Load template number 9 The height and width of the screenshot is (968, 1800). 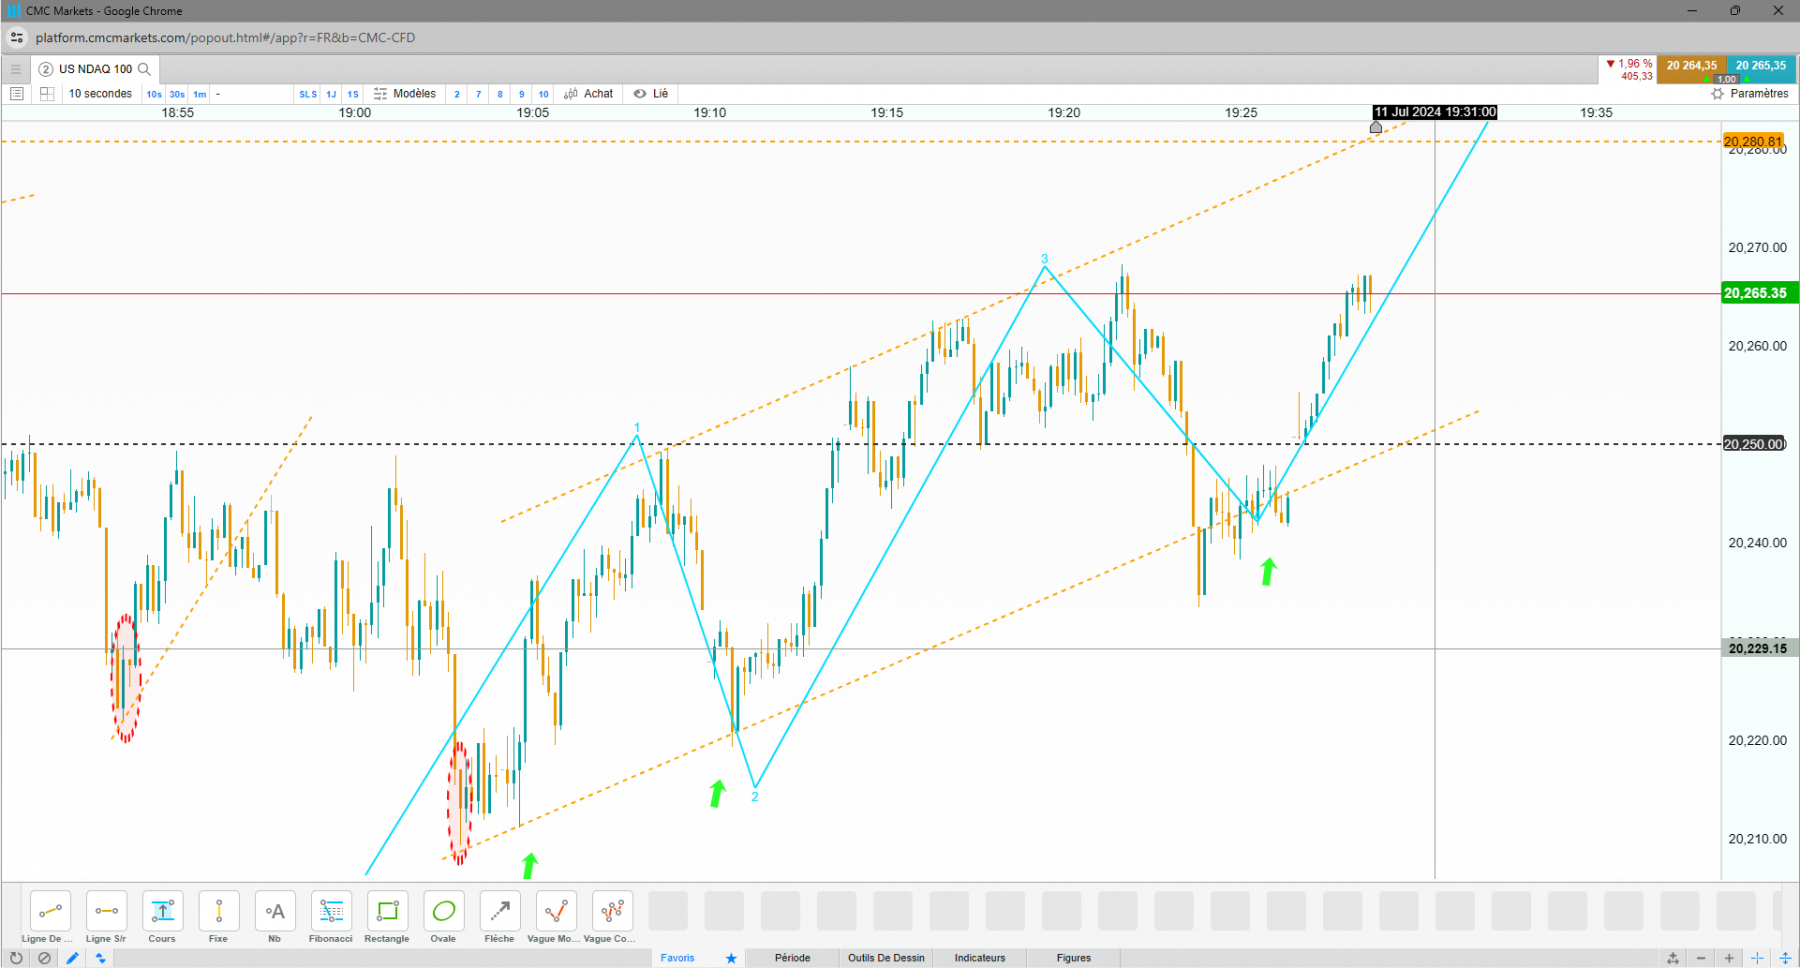(522, 94)
